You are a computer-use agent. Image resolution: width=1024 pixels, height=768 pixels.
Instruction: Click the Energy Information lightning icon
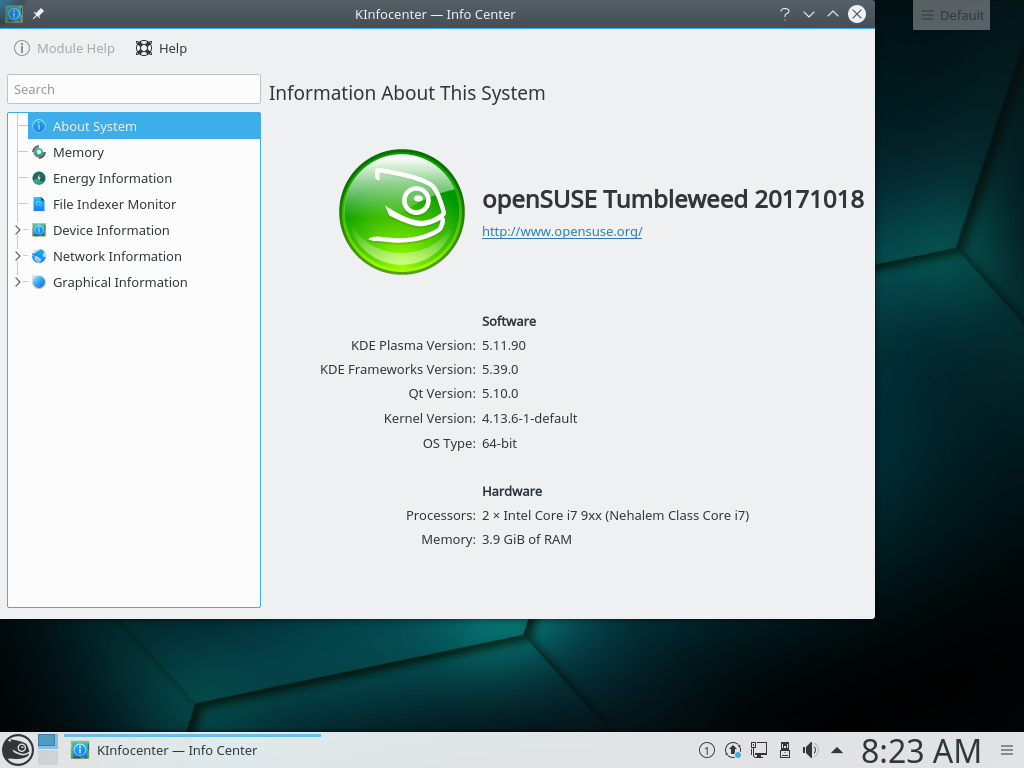pos(39,178)
